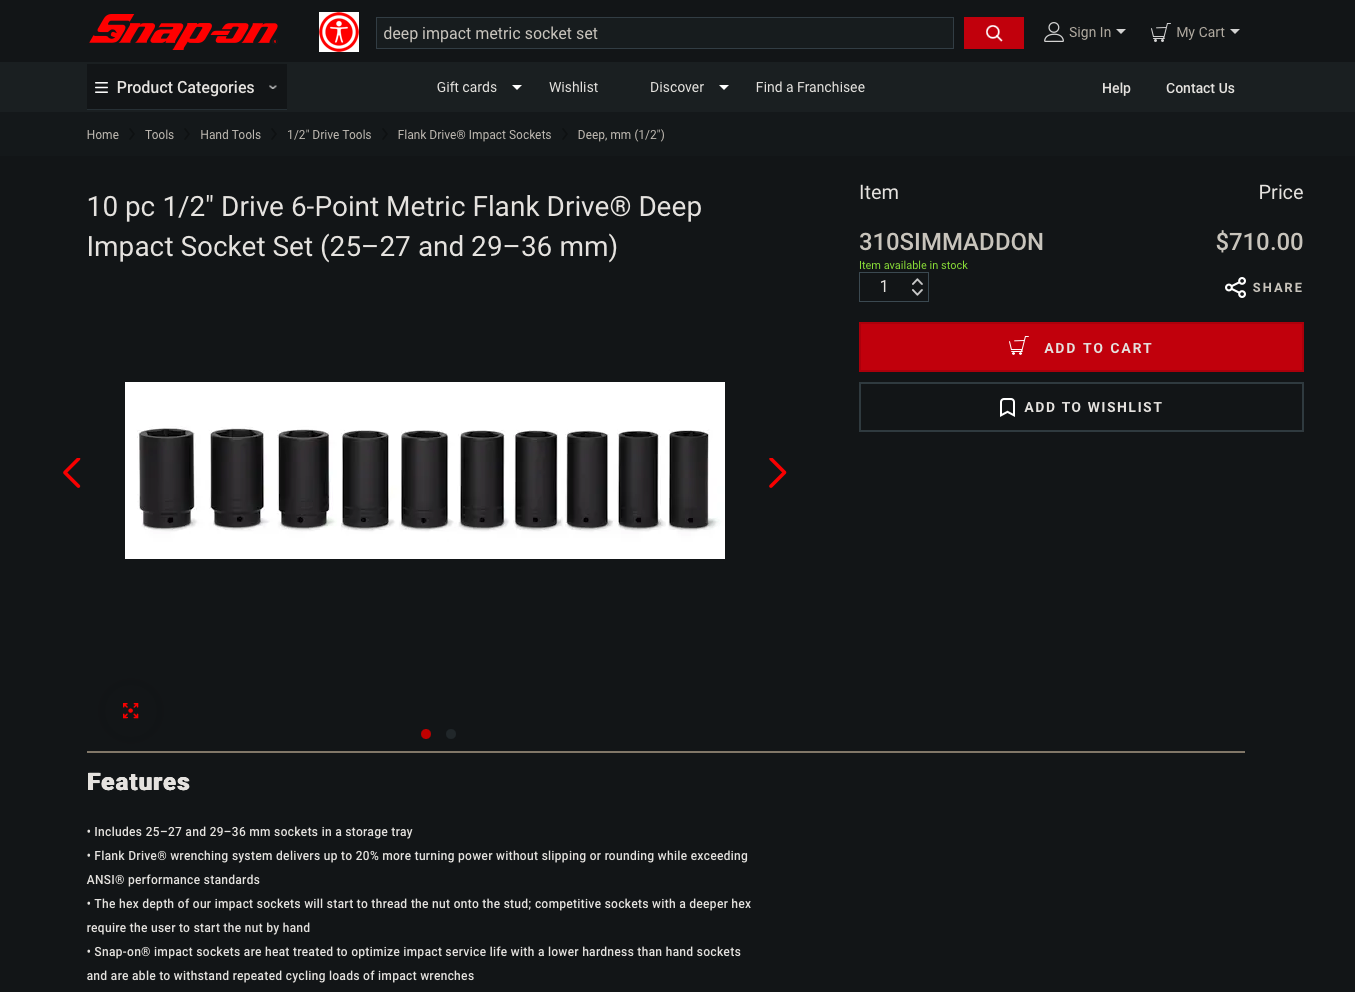Screen dimensions: 1355x992
Task: Show the next product image
Action: [777, 472]
